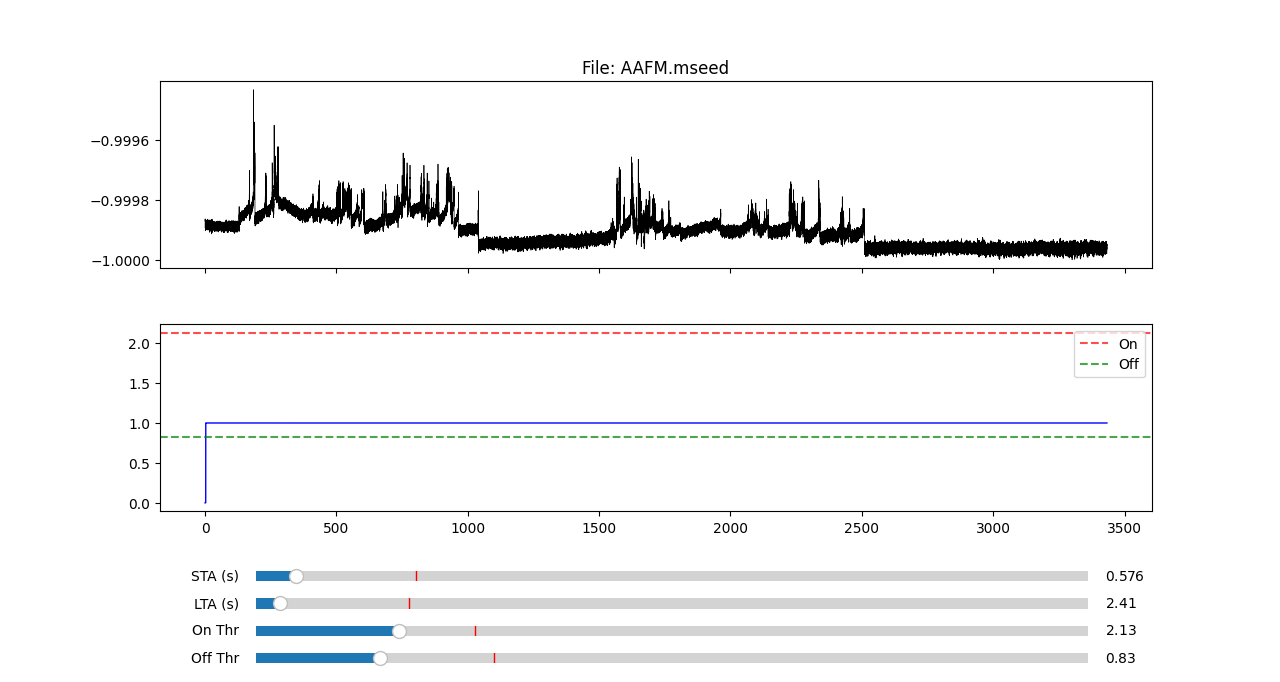
Task: Click the 1.5 tick label on lower y-axis
Action: click(x=138, y=384)
